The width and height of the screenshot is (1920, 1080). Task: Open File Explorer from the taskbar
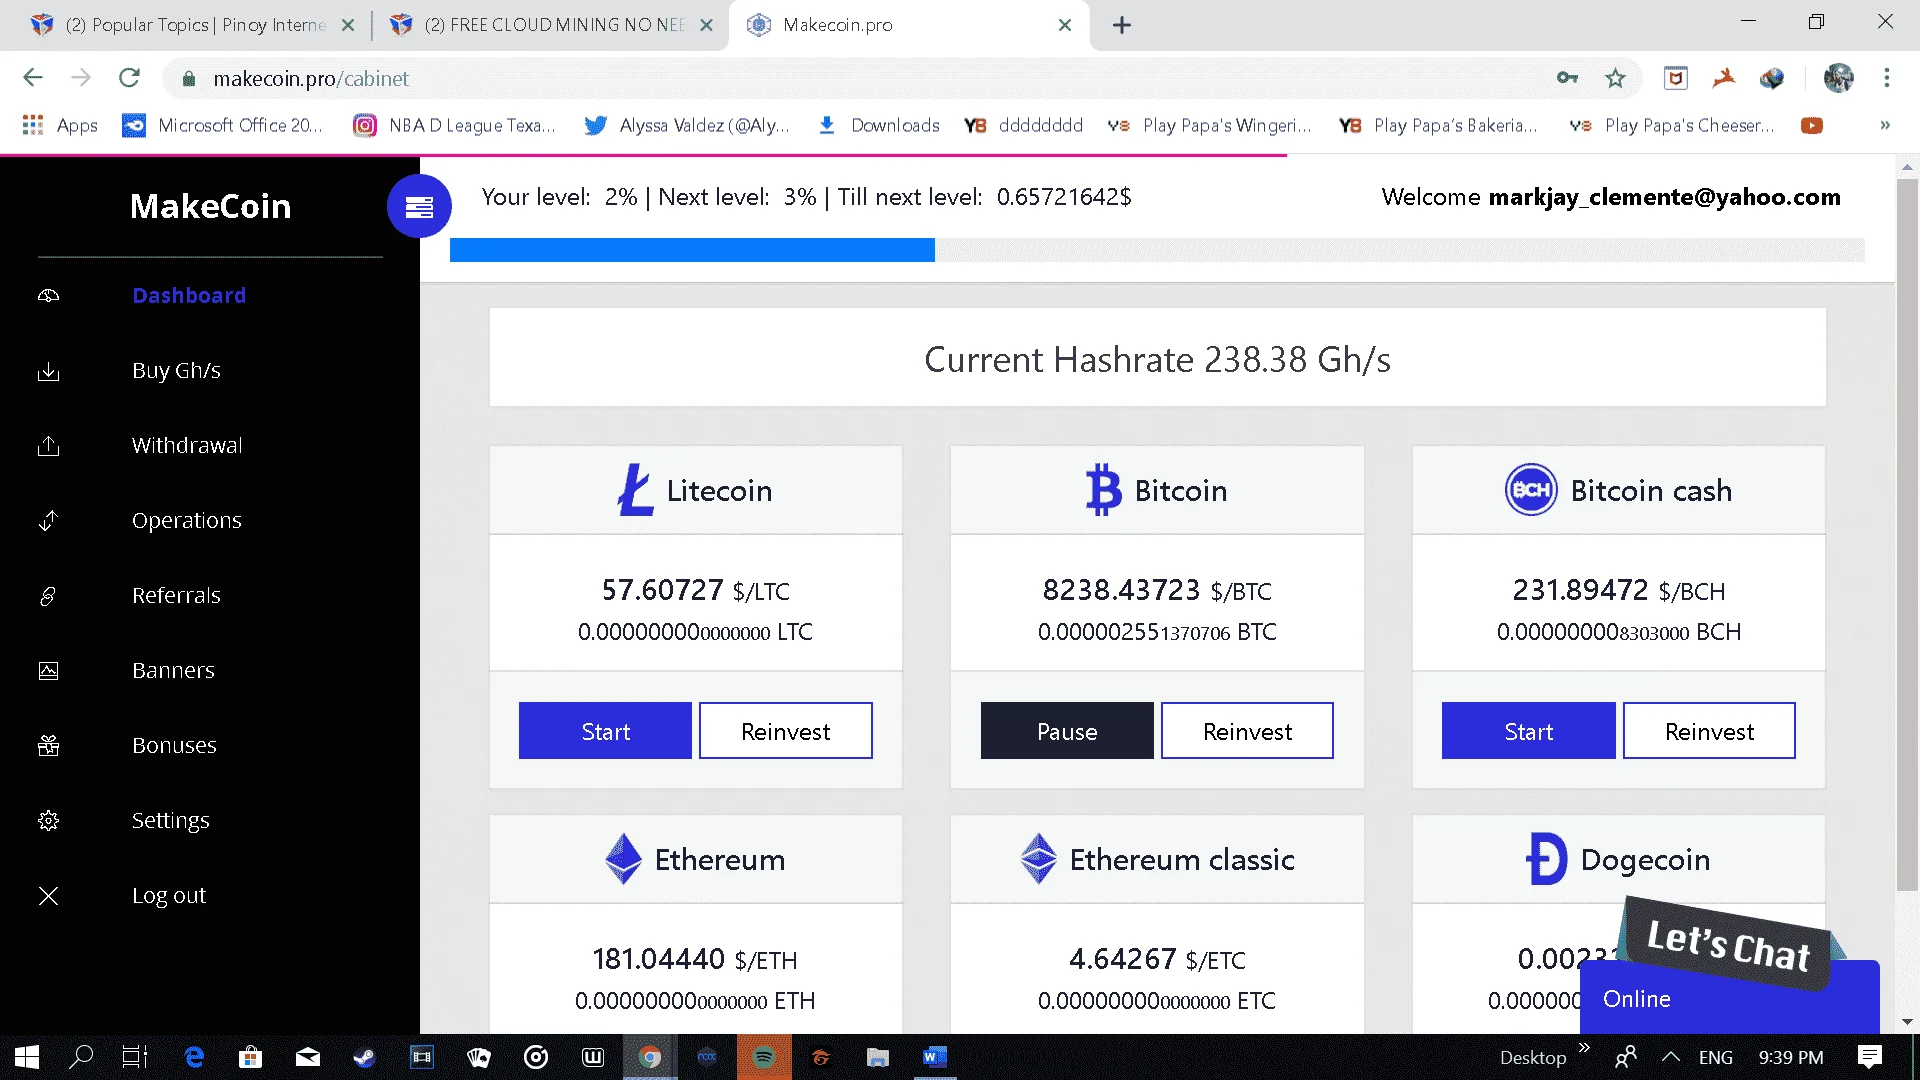coord(878,1057)
